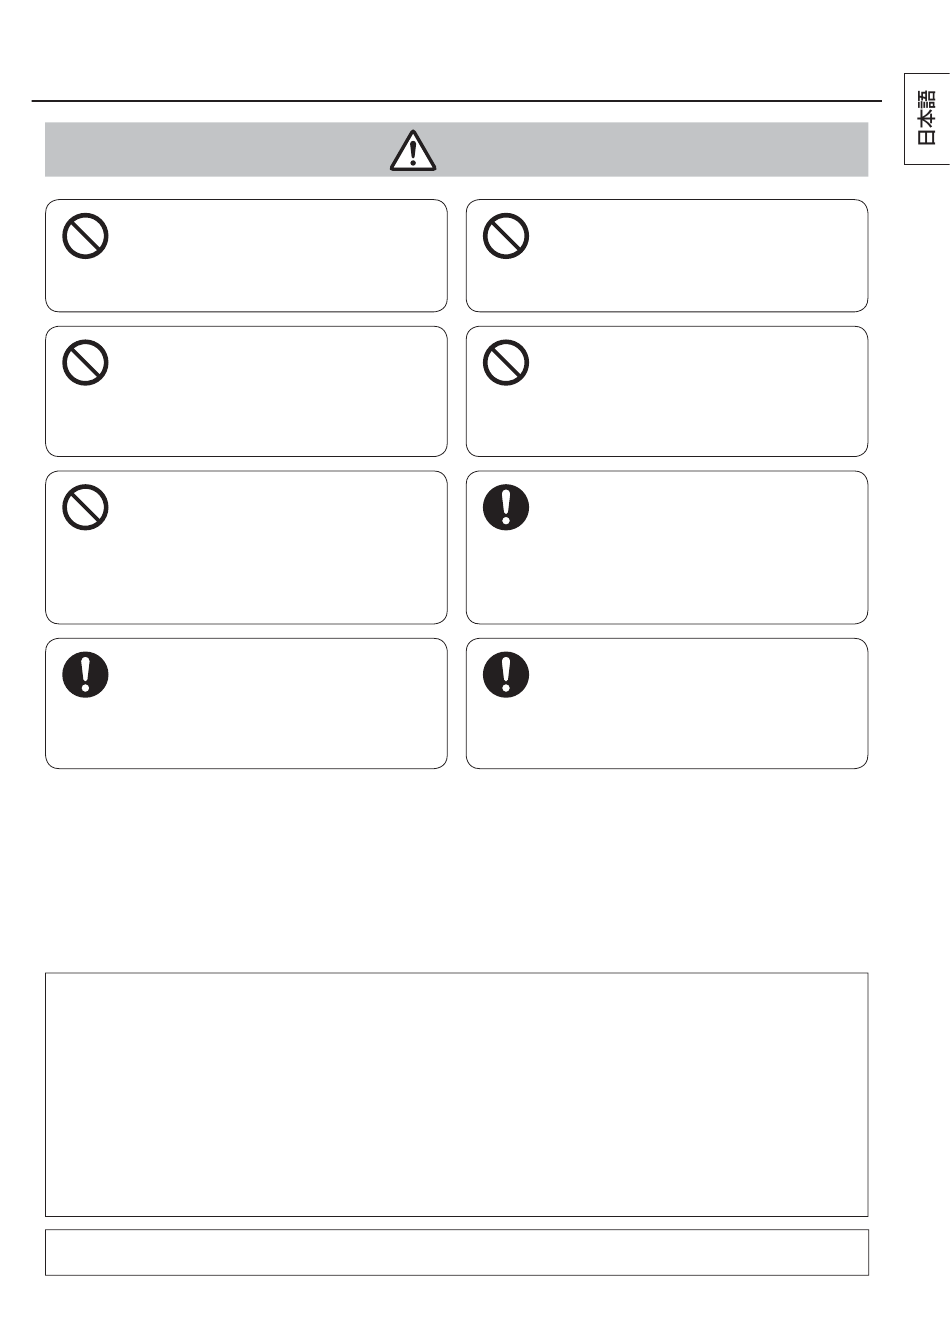Viewport: 950px width, 1344px height.
Task: Click the thin bottom single-line box
Action: (457, 1252)
